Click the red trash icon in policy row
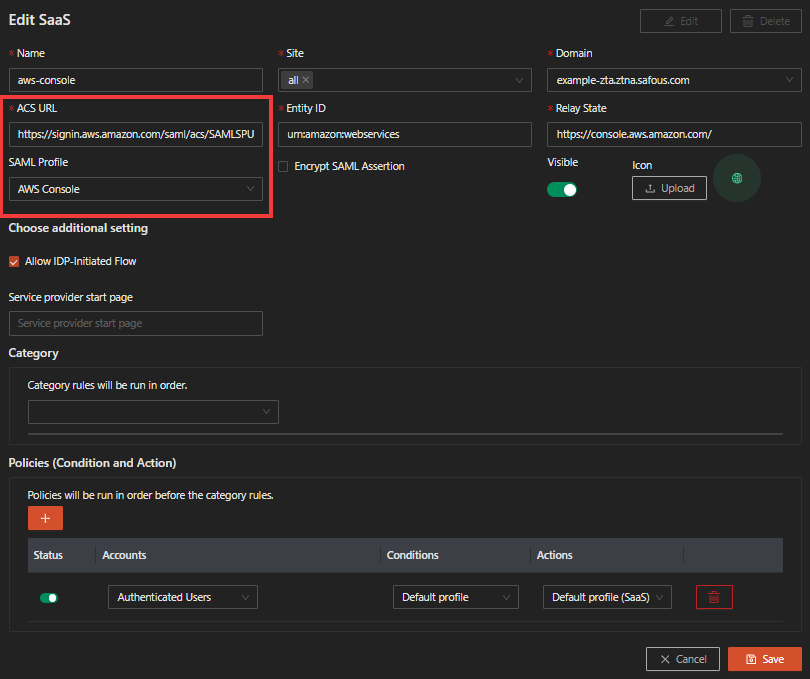The width and height of the screenshot is (810, 679). (714, 597)
